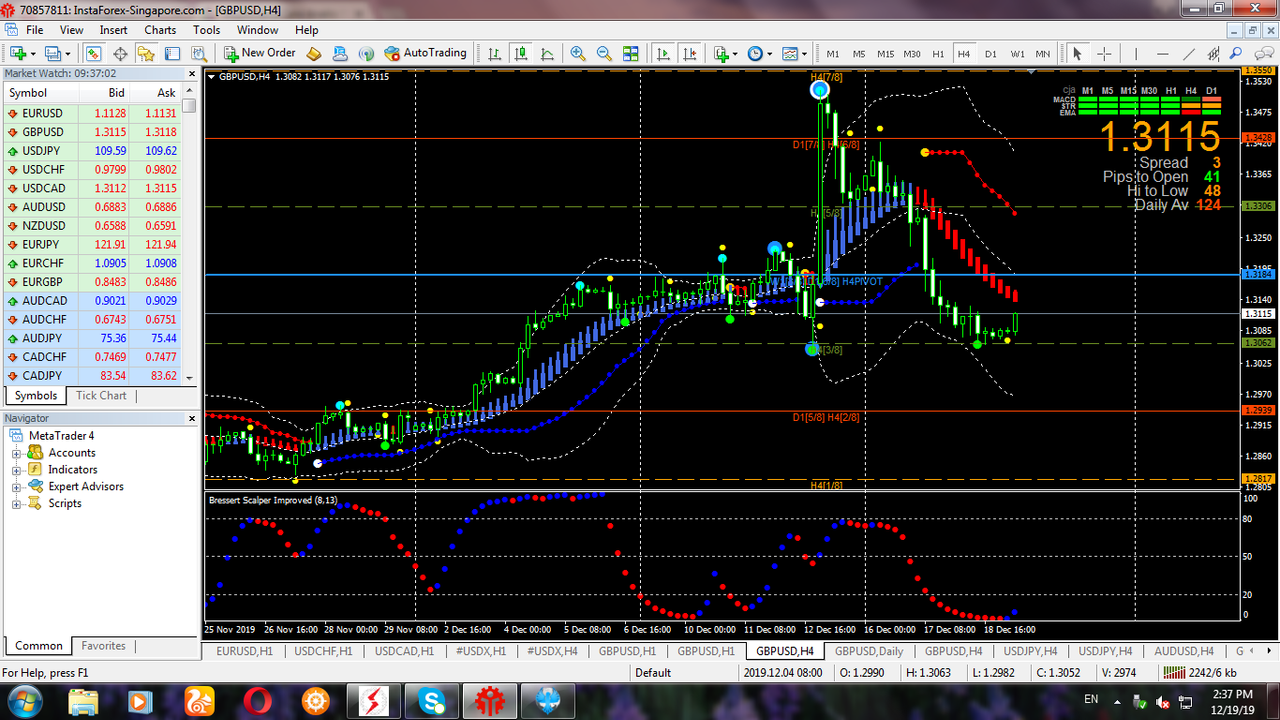Expand Indicators node in Navigator
Screen dimensions: 1280x720
(x=16, y=470)
